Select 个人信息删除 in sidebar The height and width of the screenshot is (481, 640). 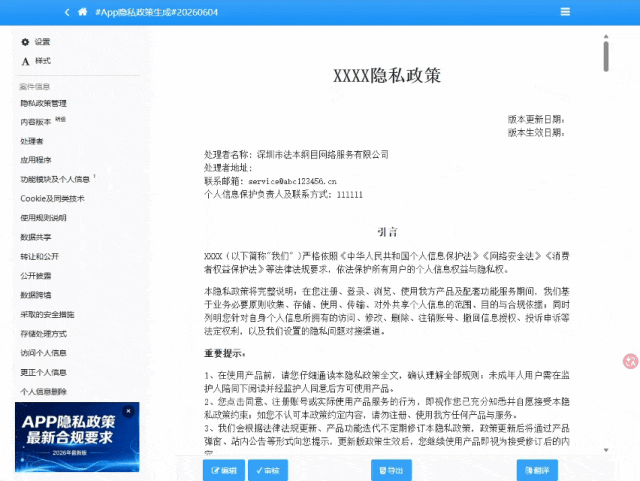click(44, 392)
